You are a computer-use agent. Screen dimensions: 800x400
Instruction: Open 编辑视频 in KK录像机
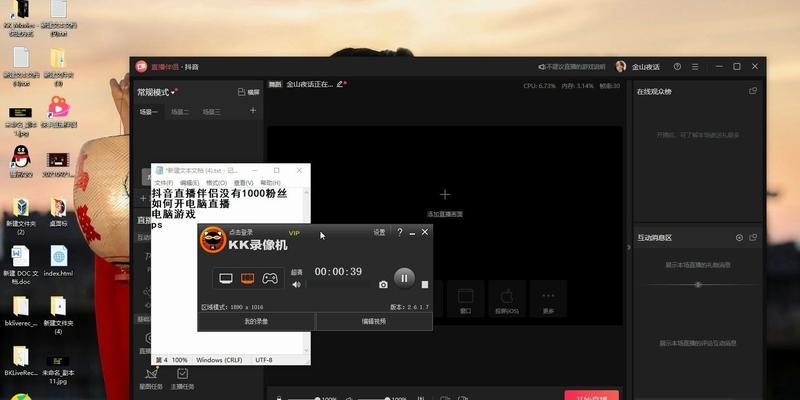pyautogui.click(x=374, y=321)
